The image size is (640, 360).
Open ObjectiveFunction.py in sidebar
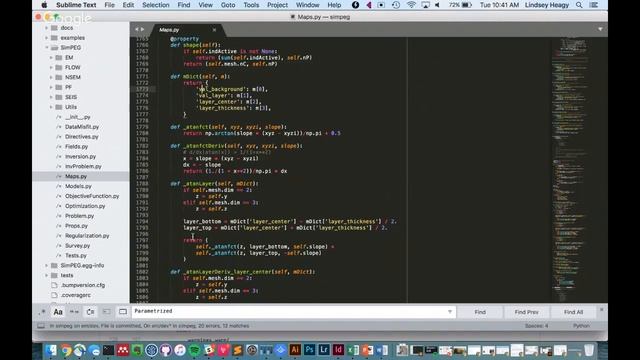tap(92, 196)
